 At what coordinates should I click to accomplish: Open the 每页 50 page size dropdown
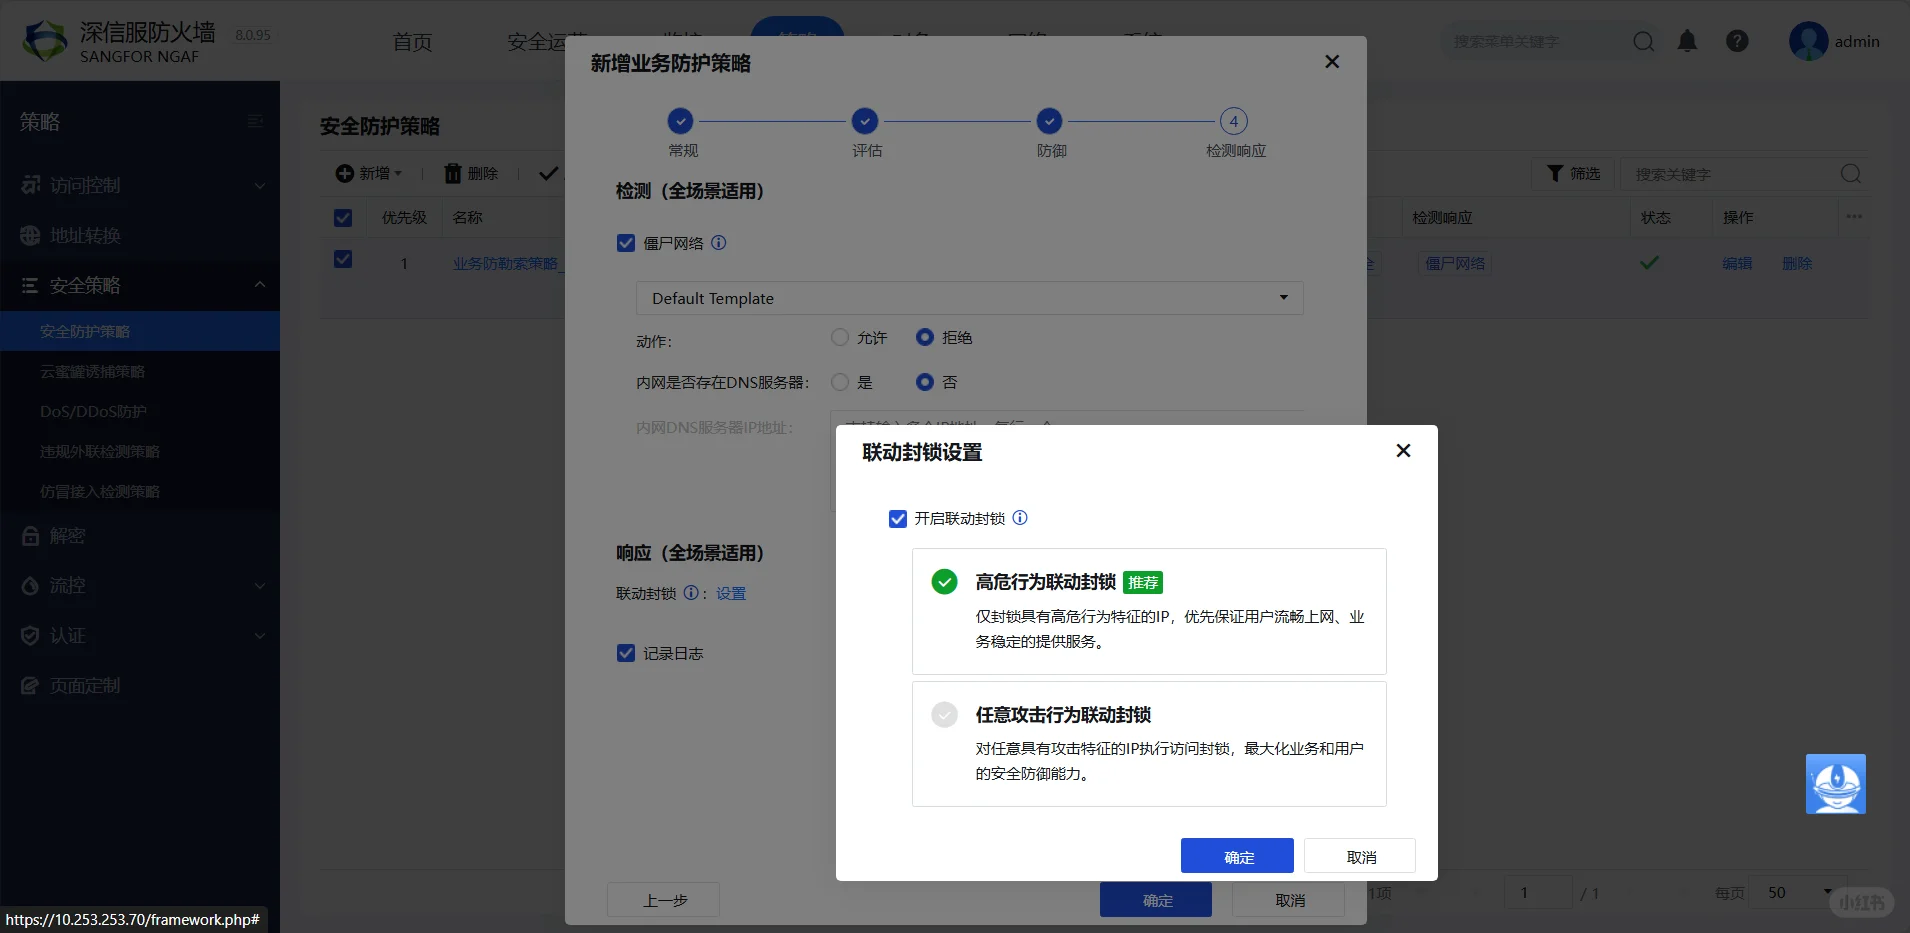pos(1795,891)
